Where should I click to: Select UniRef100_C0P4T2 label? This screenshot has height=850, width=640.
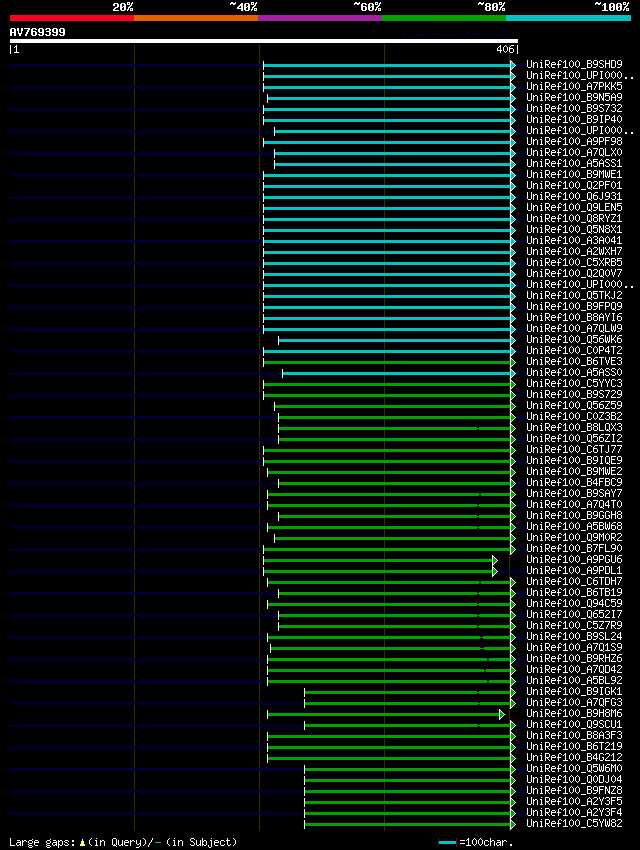[x=574, y=350]
